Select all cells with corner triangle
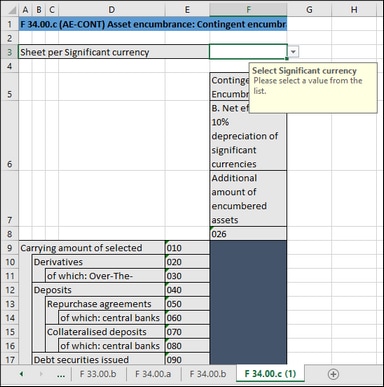 [x=11, y=10]
